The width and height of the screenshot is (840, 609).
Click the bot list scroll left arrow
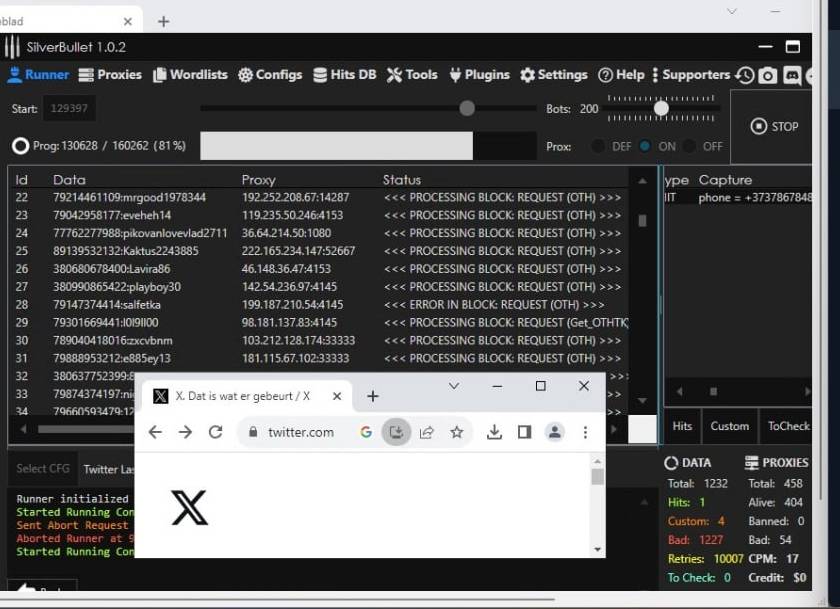23,429
